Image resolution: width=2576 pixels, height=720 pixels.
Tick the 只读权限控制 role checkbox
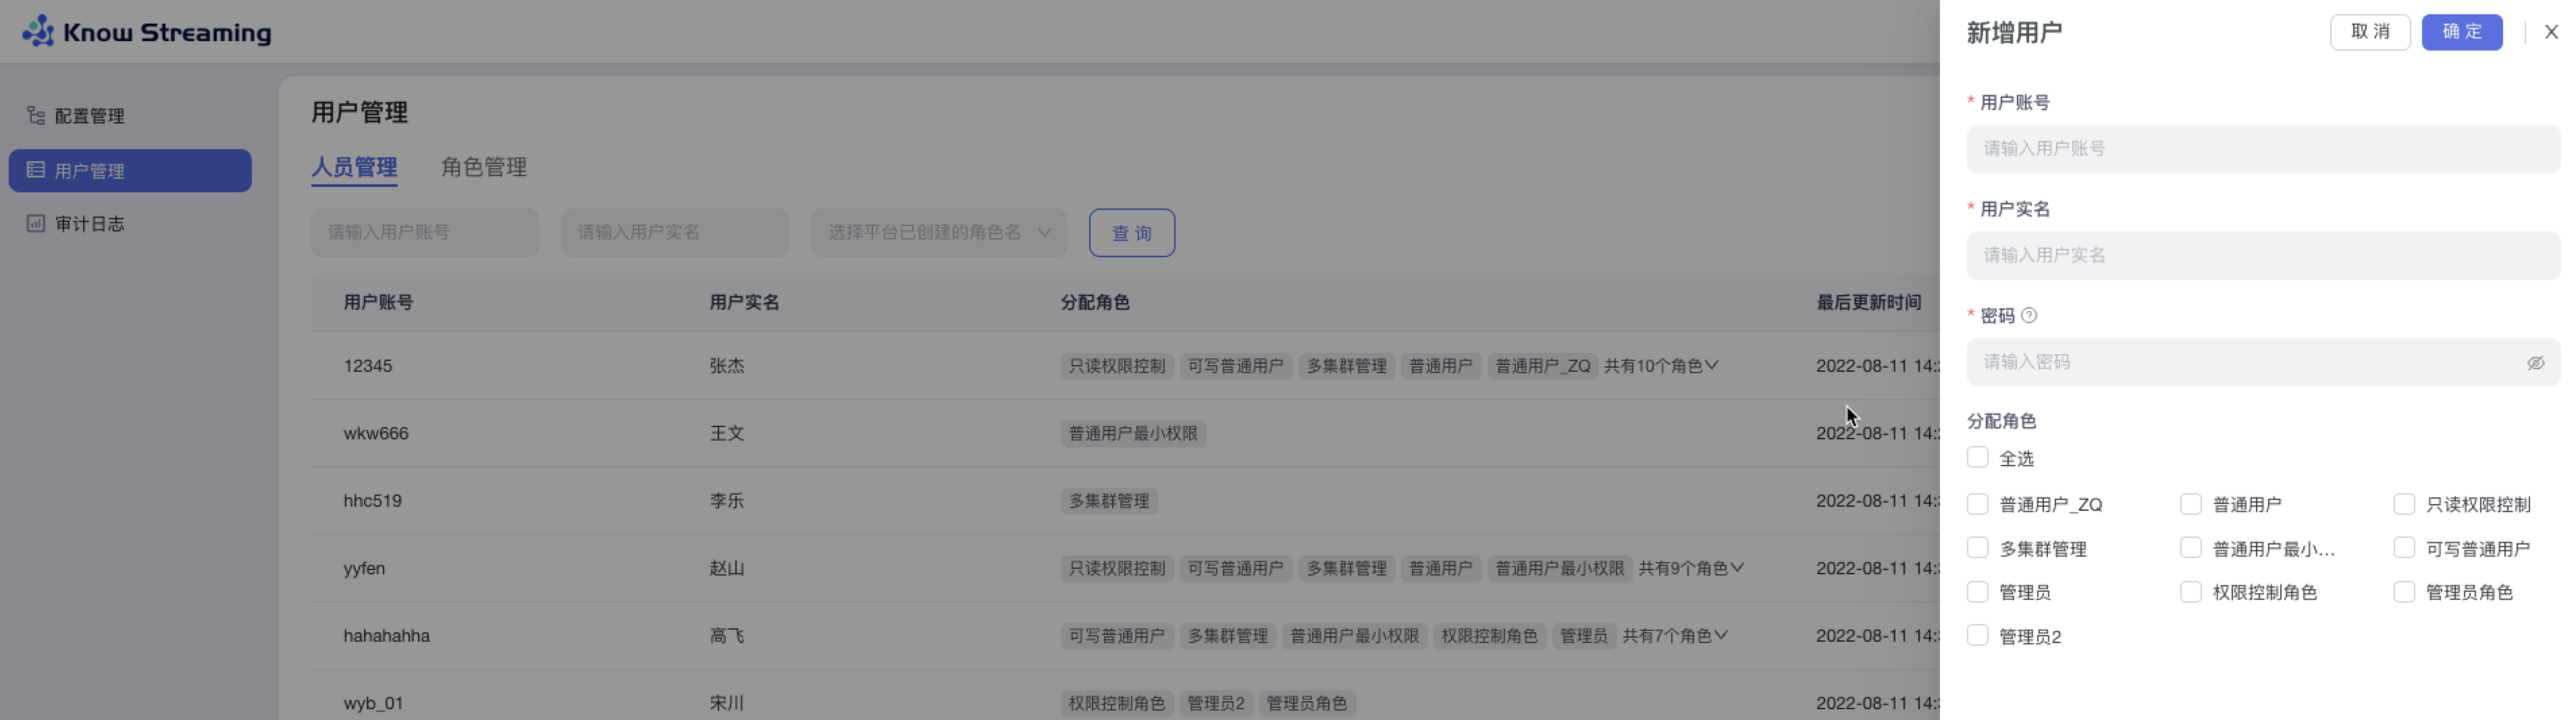coord(2404,504)
